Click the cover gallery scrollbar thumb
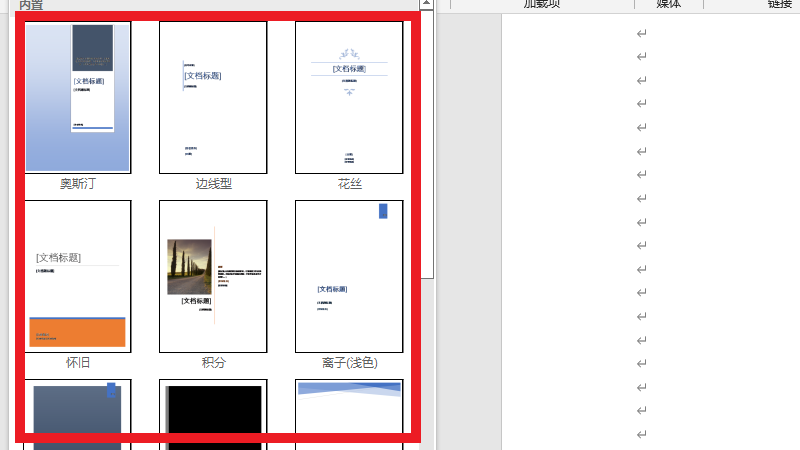This screenshot has width=800, height=450. click(427, 140)
